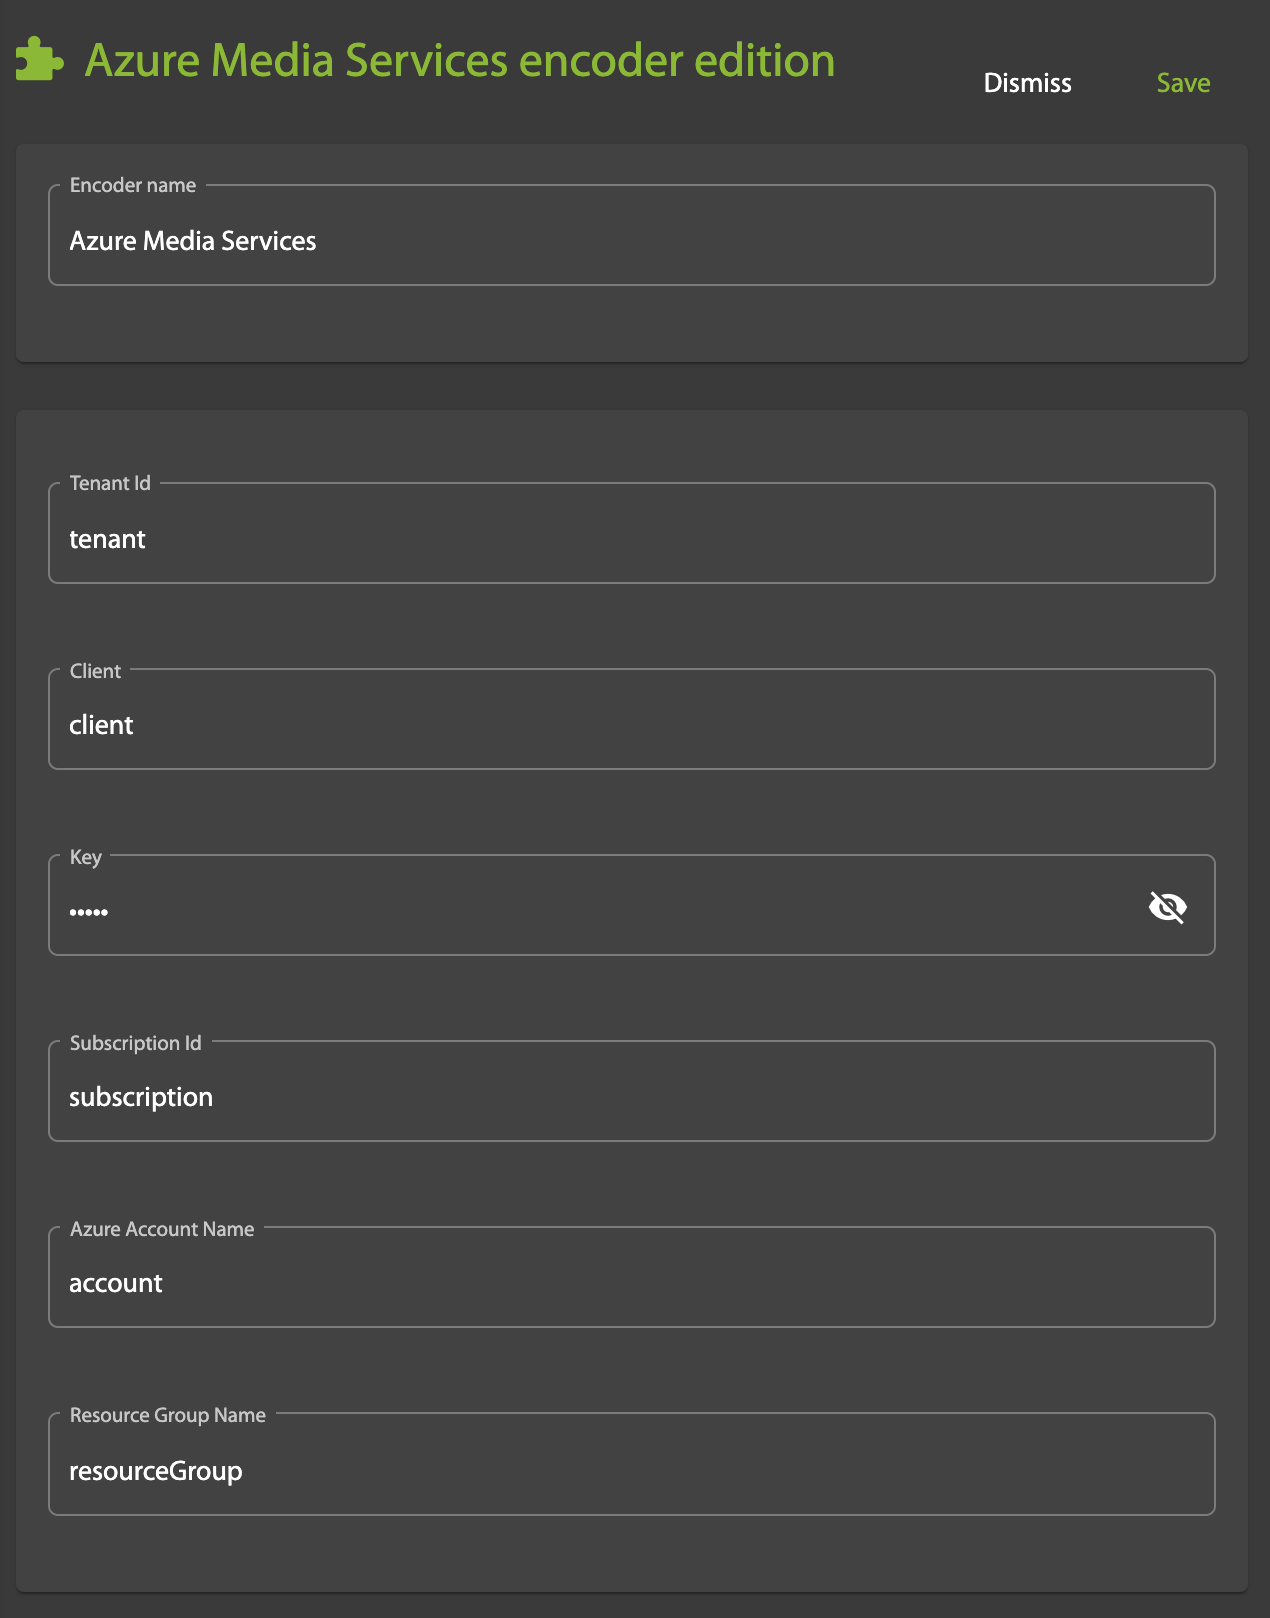
Task: Click the 'Azure Account Name' floating label
Action: (x=162, y=1229)
